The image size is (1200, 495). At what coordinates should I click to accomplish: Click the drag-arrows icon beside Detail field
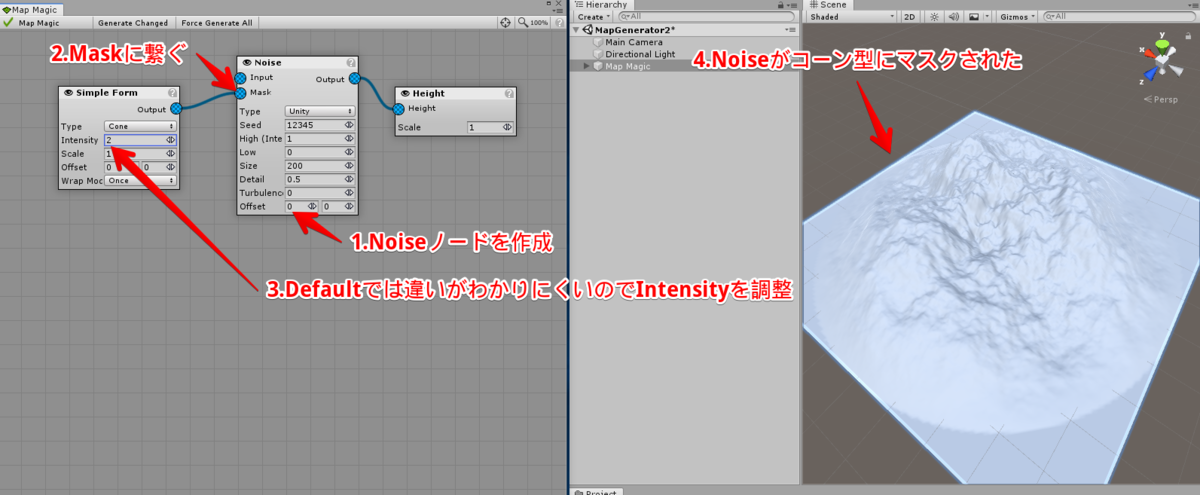click(349, 179)
